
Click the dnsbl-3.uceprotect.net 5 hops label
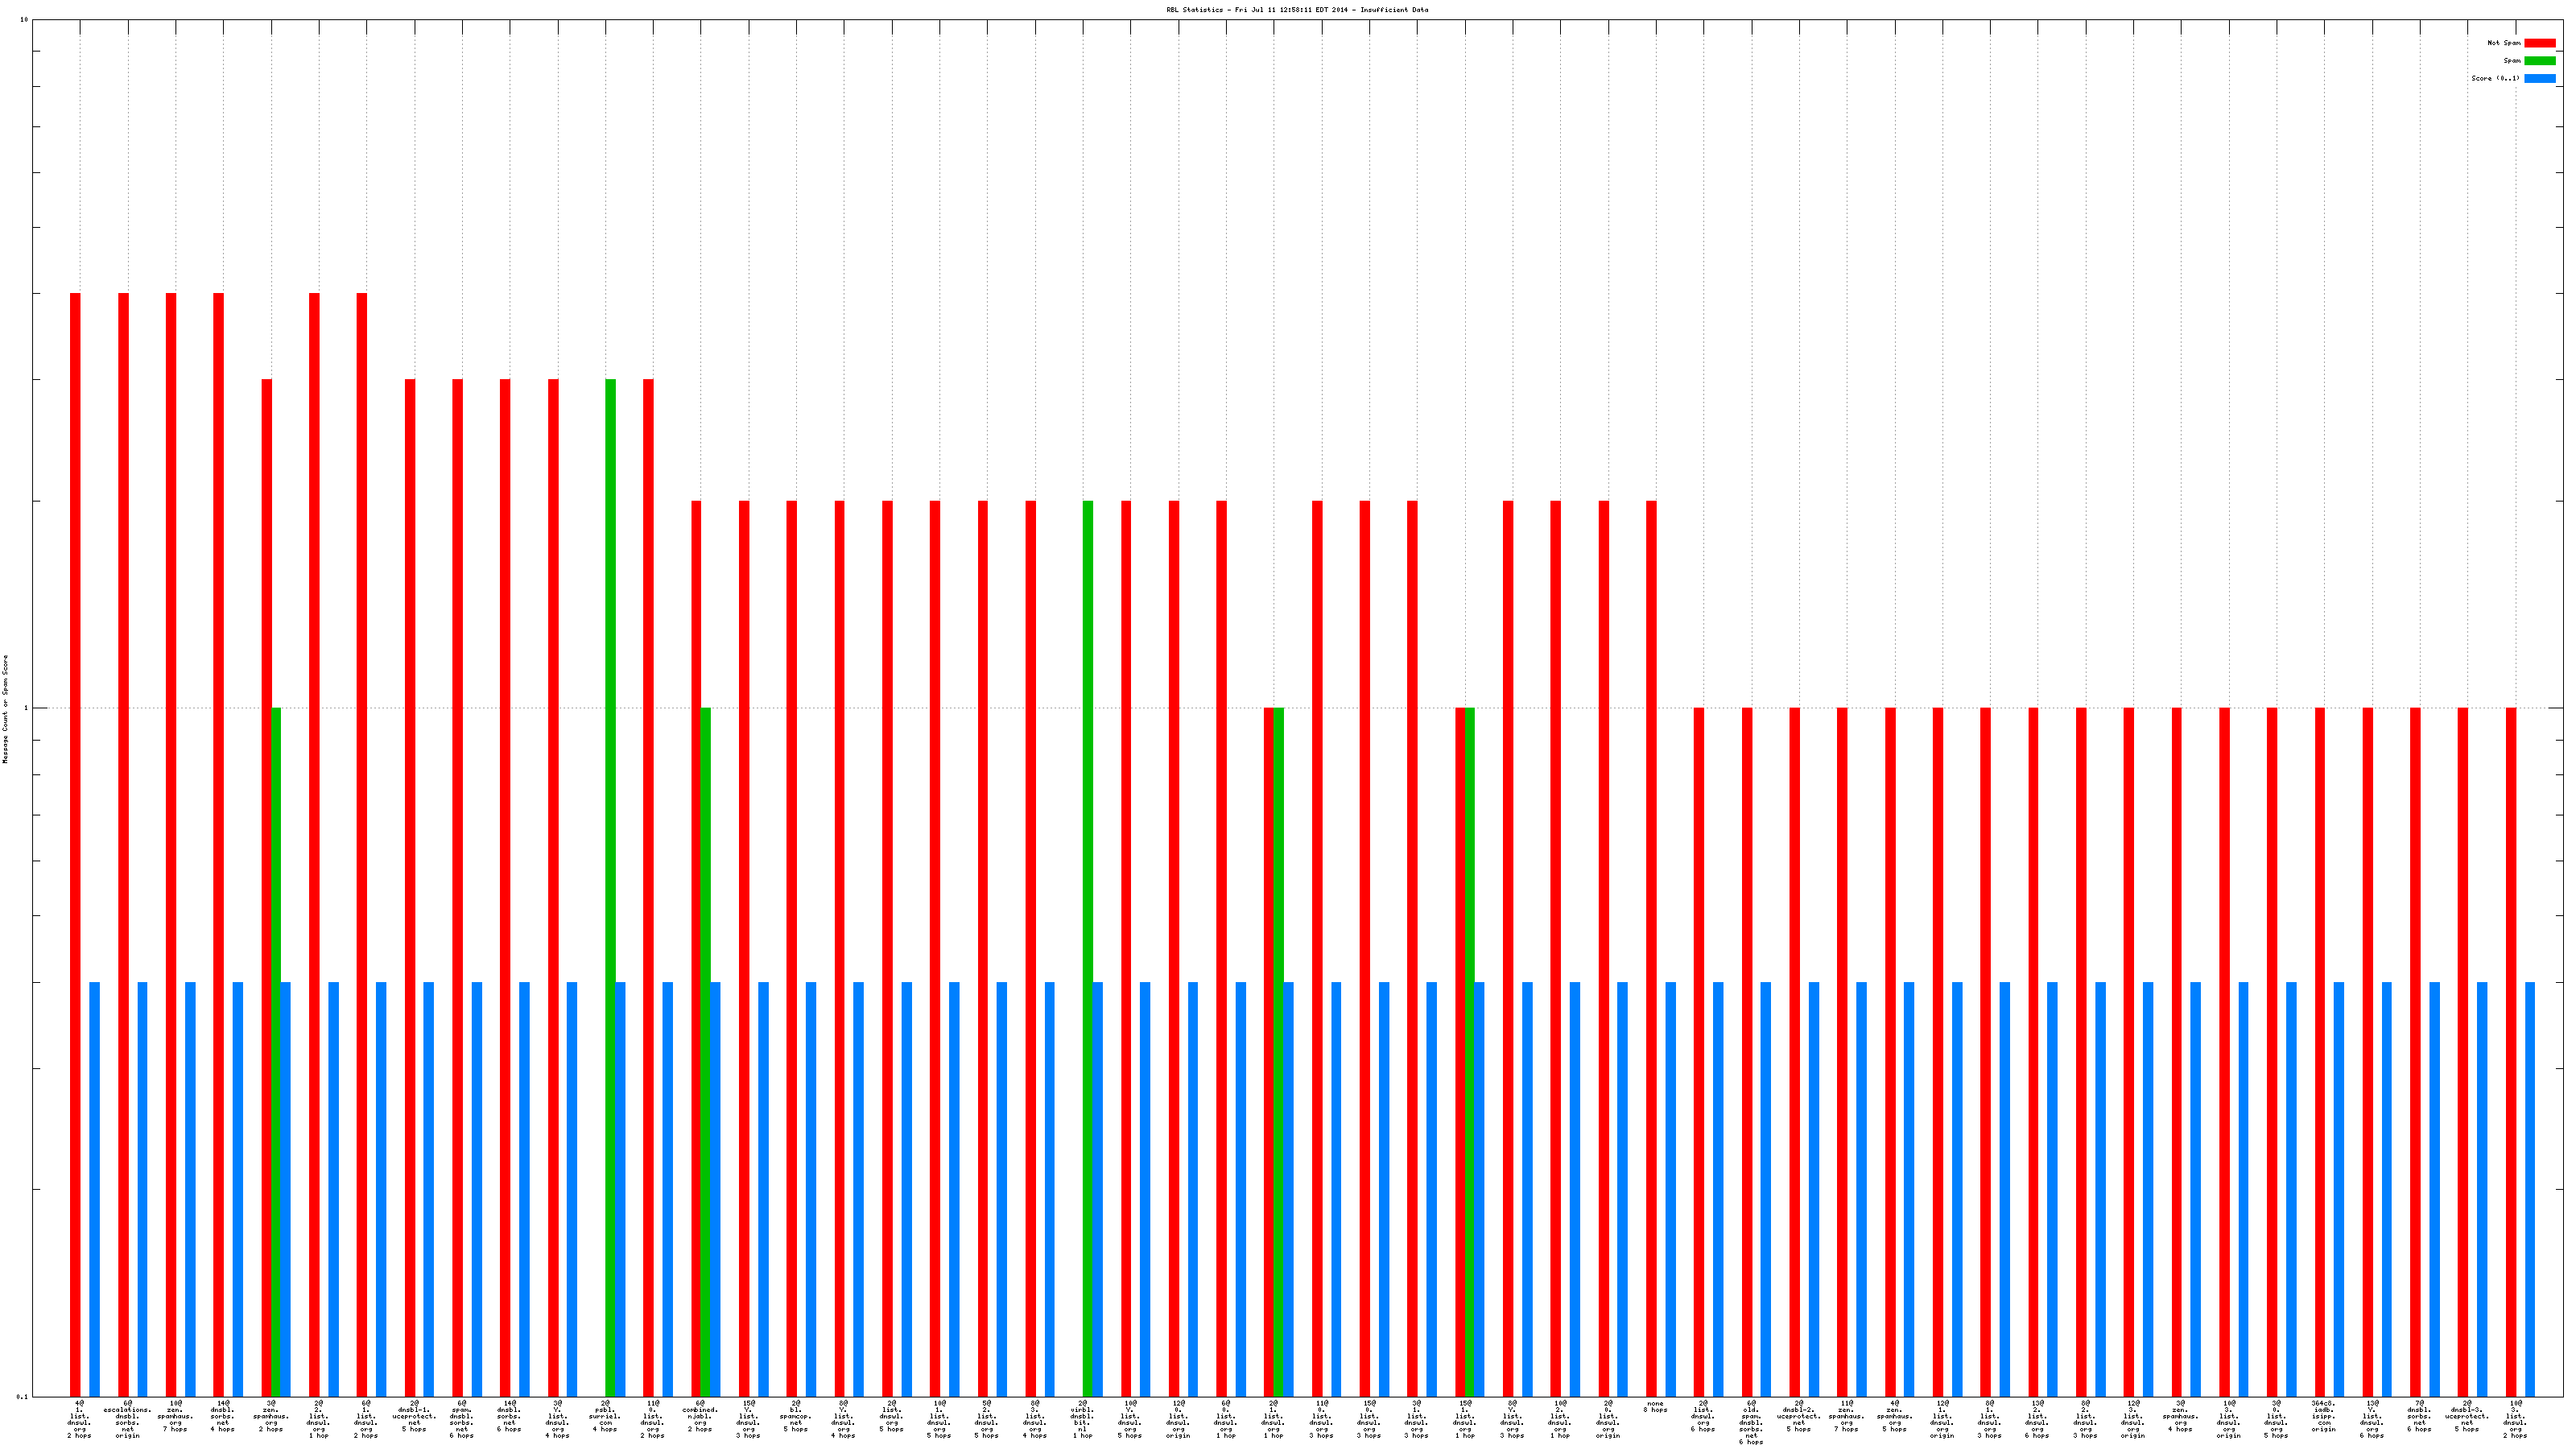click(2467, 1417)
